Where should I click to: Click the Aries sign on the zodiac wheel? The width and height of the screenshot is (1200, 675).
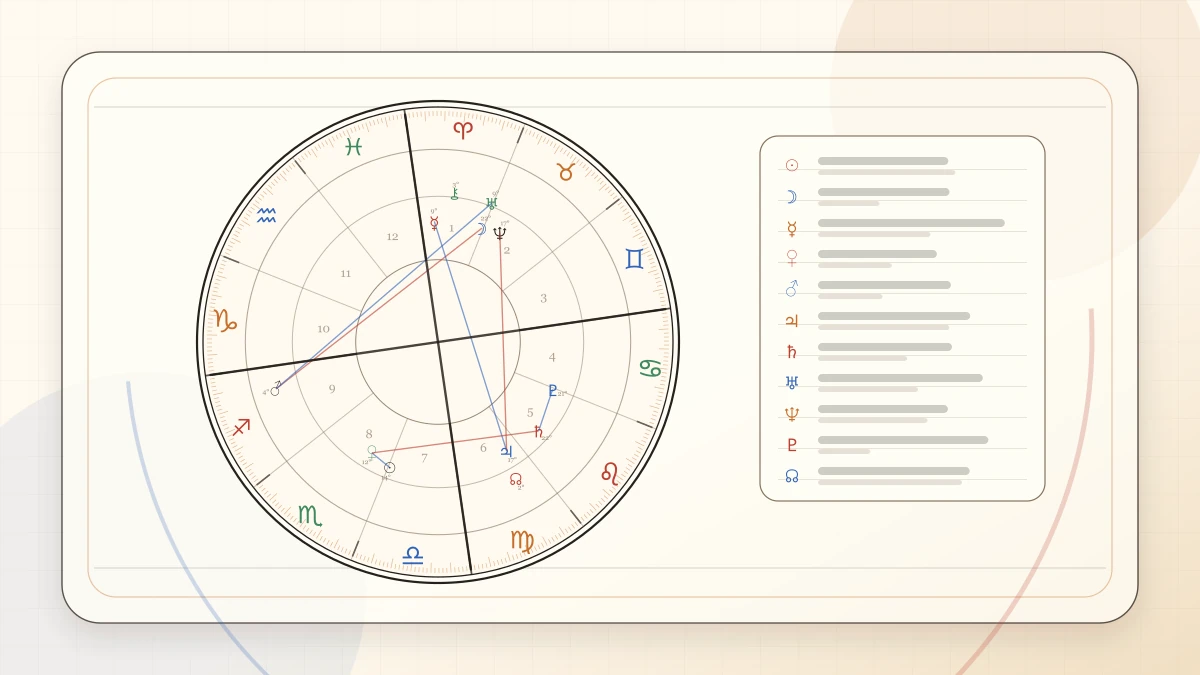[462, 129]
